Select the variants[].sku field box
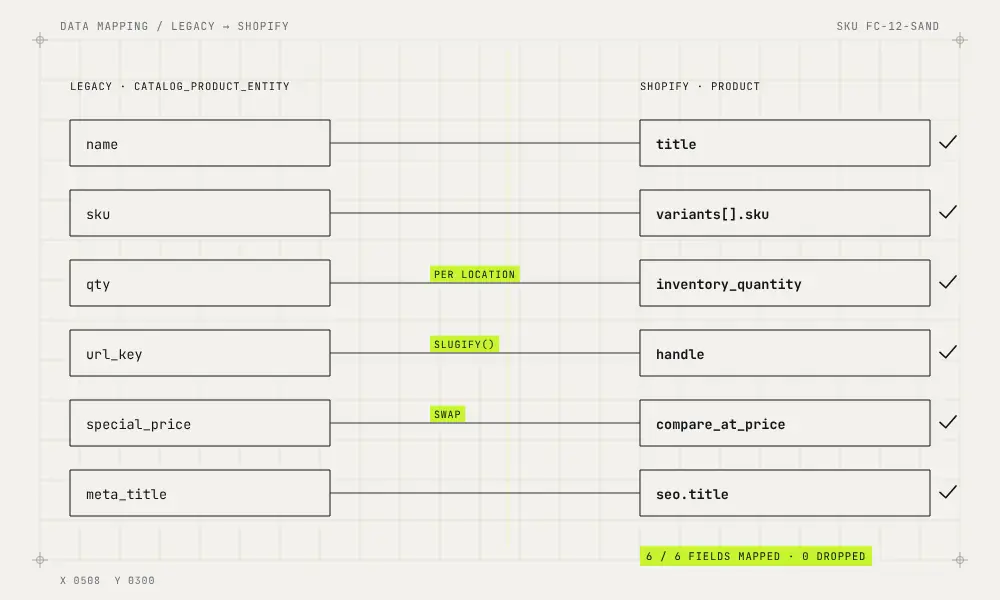This screenshot has height=600, width=1000. [x=784, y=213]
